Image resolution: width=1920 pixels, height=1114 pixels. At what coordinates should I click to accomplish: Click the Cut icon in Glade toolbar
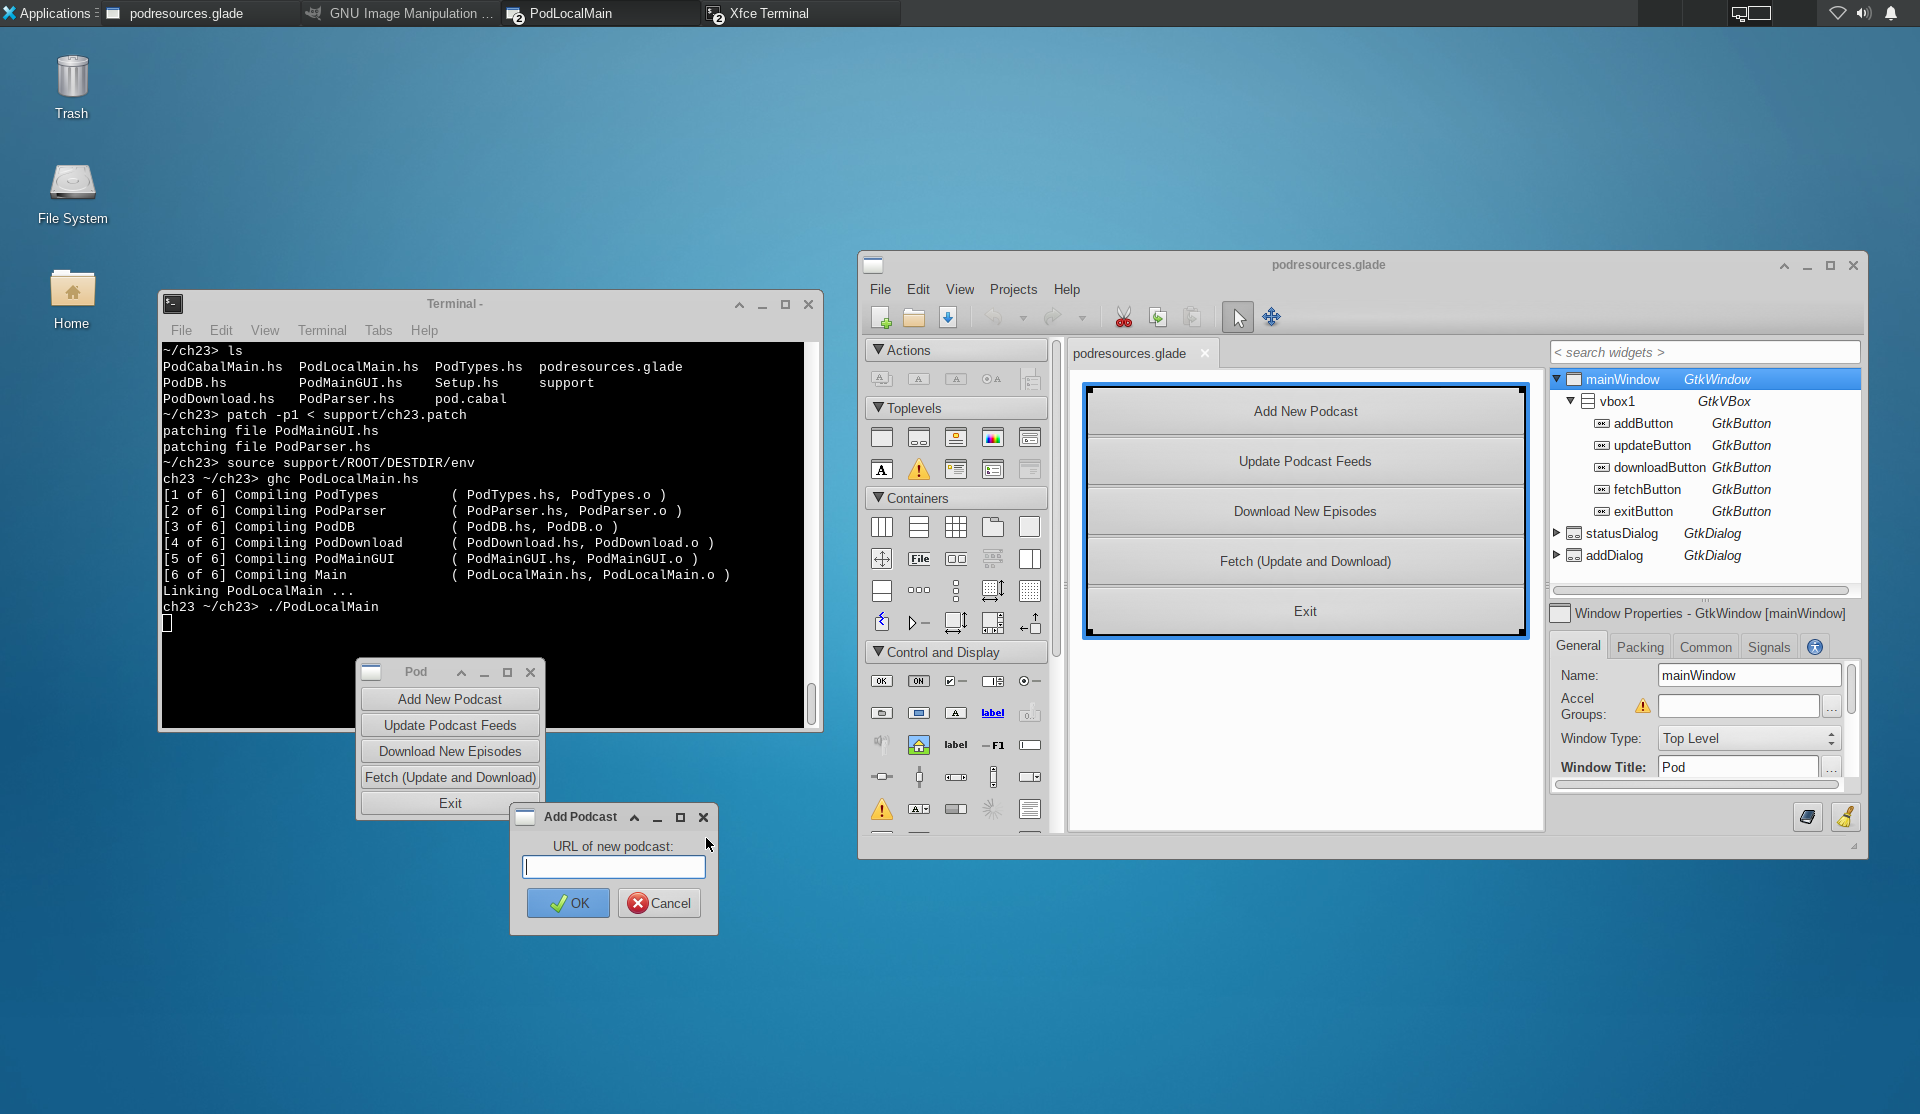pos(1123,317)
